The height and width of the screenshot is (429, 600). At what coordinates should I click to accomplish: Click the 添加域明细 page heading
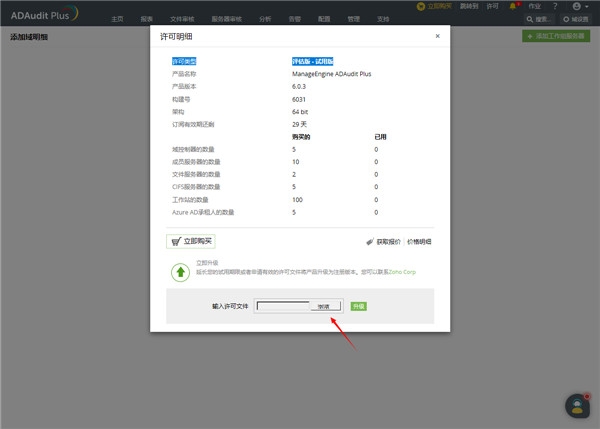(x=29, y=37)
